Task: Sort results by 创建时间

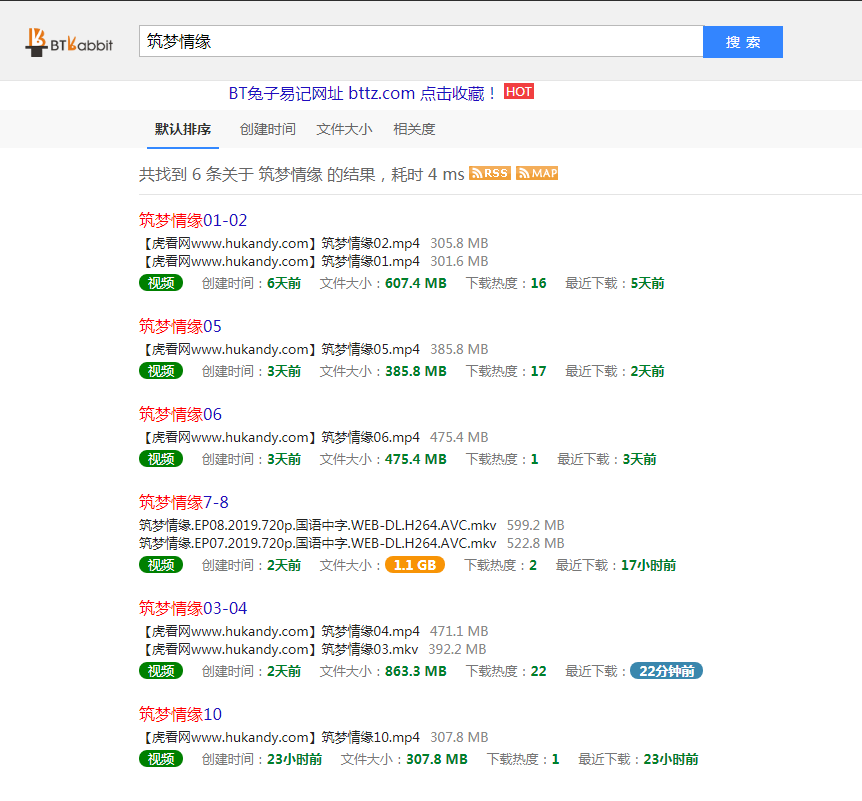Action: [267, 129]
